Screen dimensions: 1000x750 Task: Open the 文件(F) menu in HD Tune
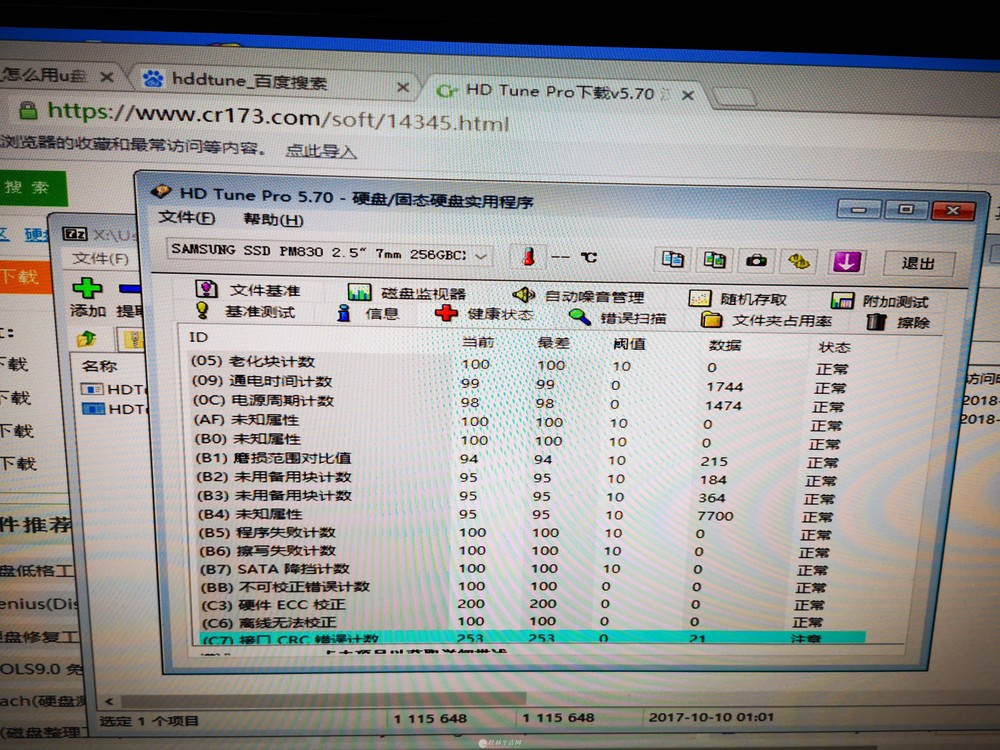point(187,218)
